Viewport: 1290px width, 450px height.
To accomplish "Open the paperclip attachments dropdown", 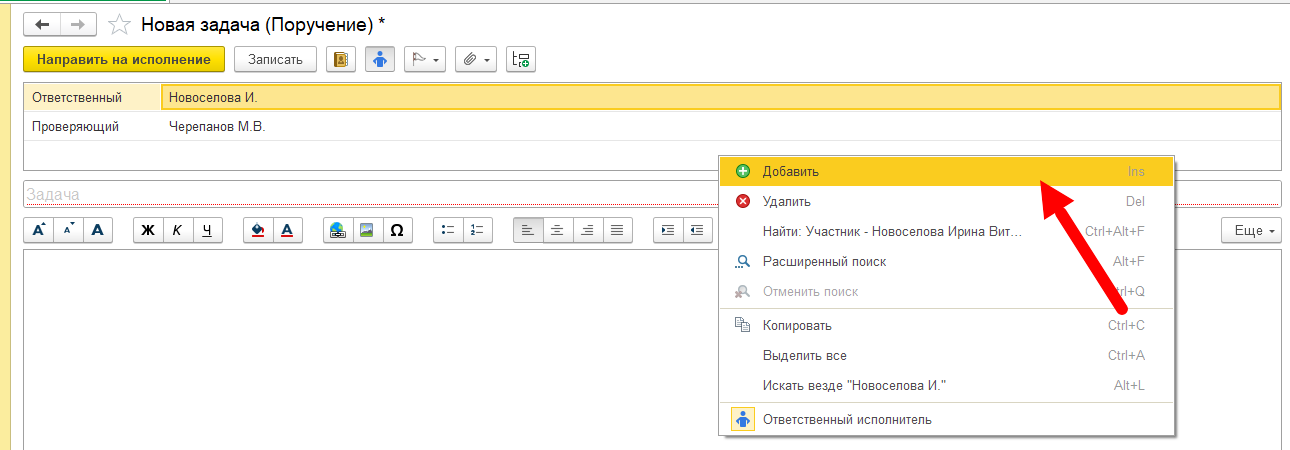I will 476,60.
